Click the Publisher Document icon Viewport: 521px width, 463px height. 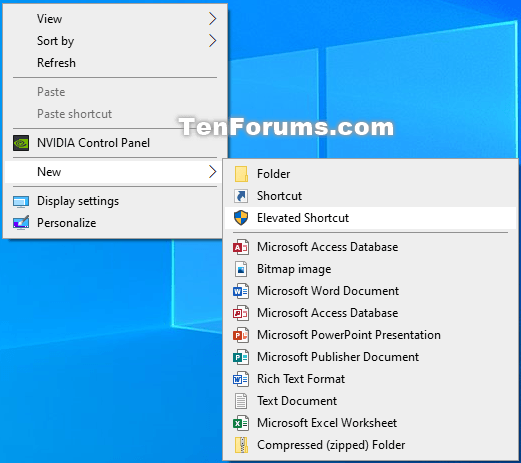[x=241, y=357]
